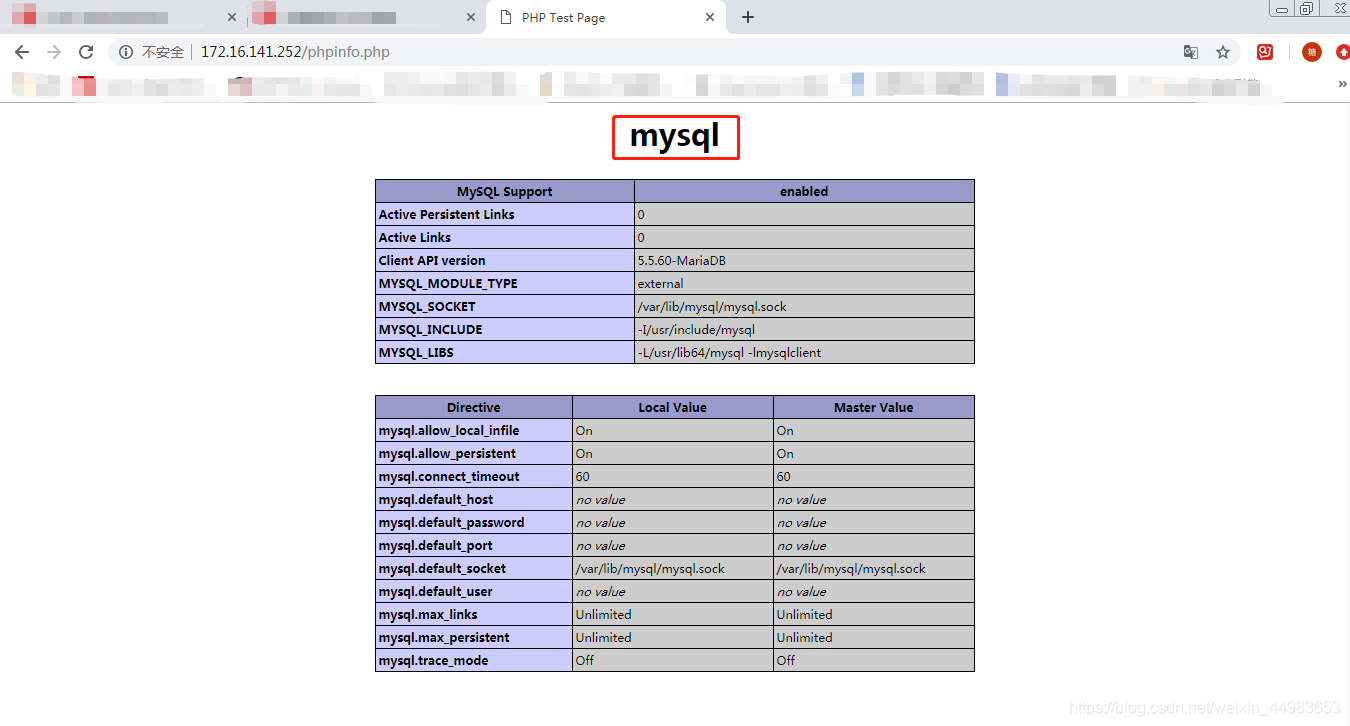Click the Local Value column header
Screen dimensions: 1350x726
pyautogui.click(x=673, y=407)
